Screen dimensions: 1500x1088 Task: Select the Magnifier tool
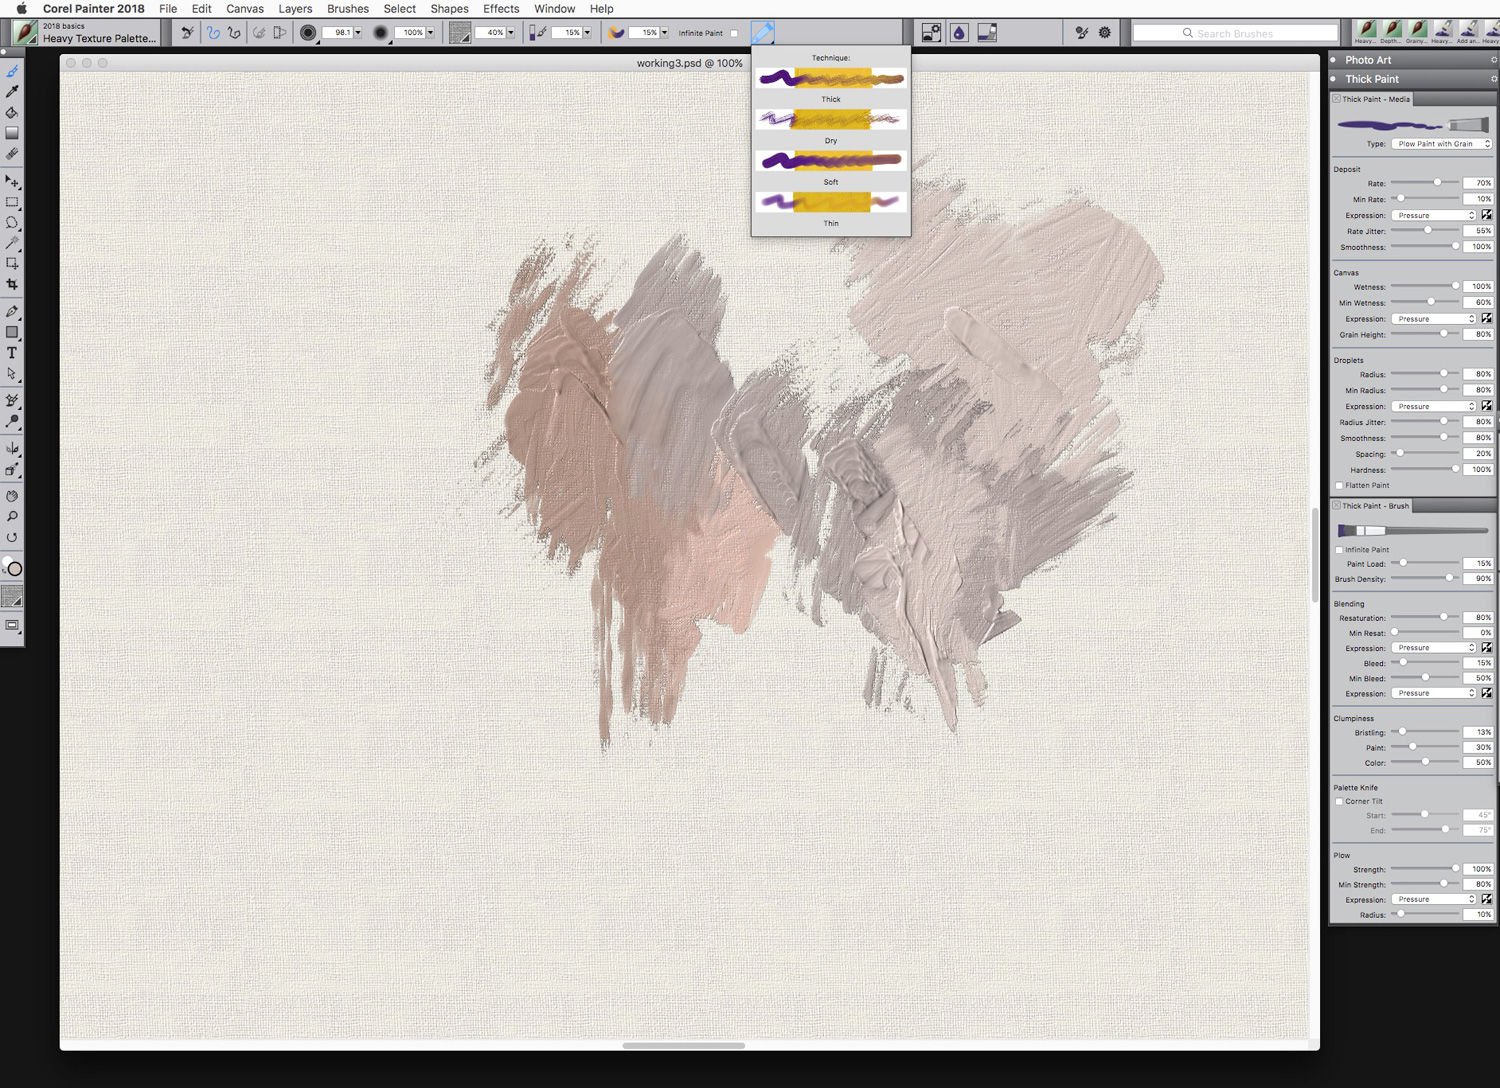[x=12, y=517]
